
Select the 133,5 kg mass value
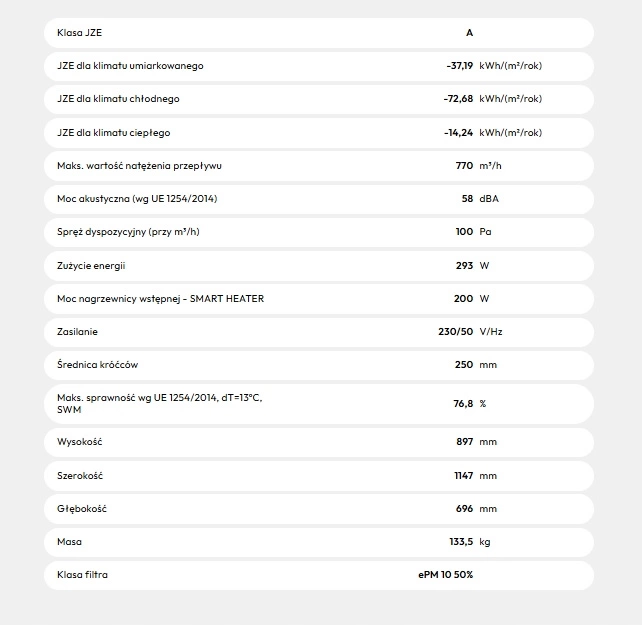pos(461,542)
